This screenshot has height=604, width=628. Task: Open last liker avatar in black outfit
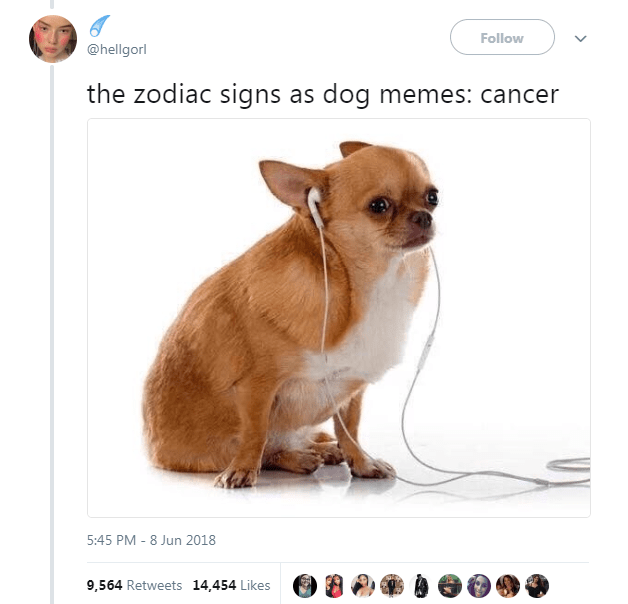537,586
